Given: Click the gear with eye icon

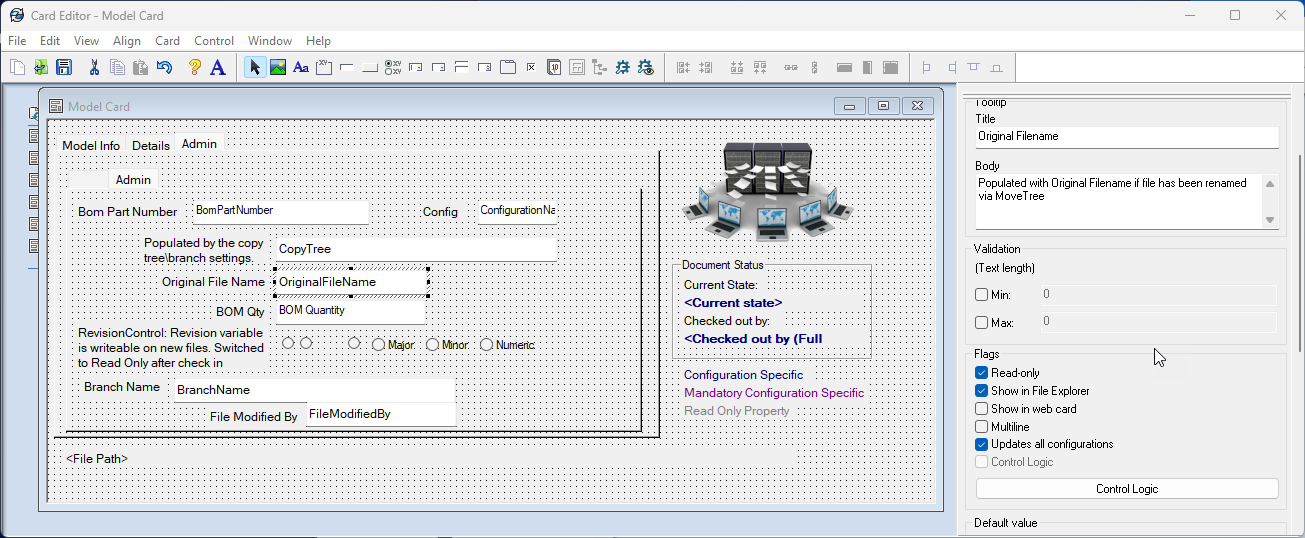Looking at the screenshot, I should (x=645, y=68).
